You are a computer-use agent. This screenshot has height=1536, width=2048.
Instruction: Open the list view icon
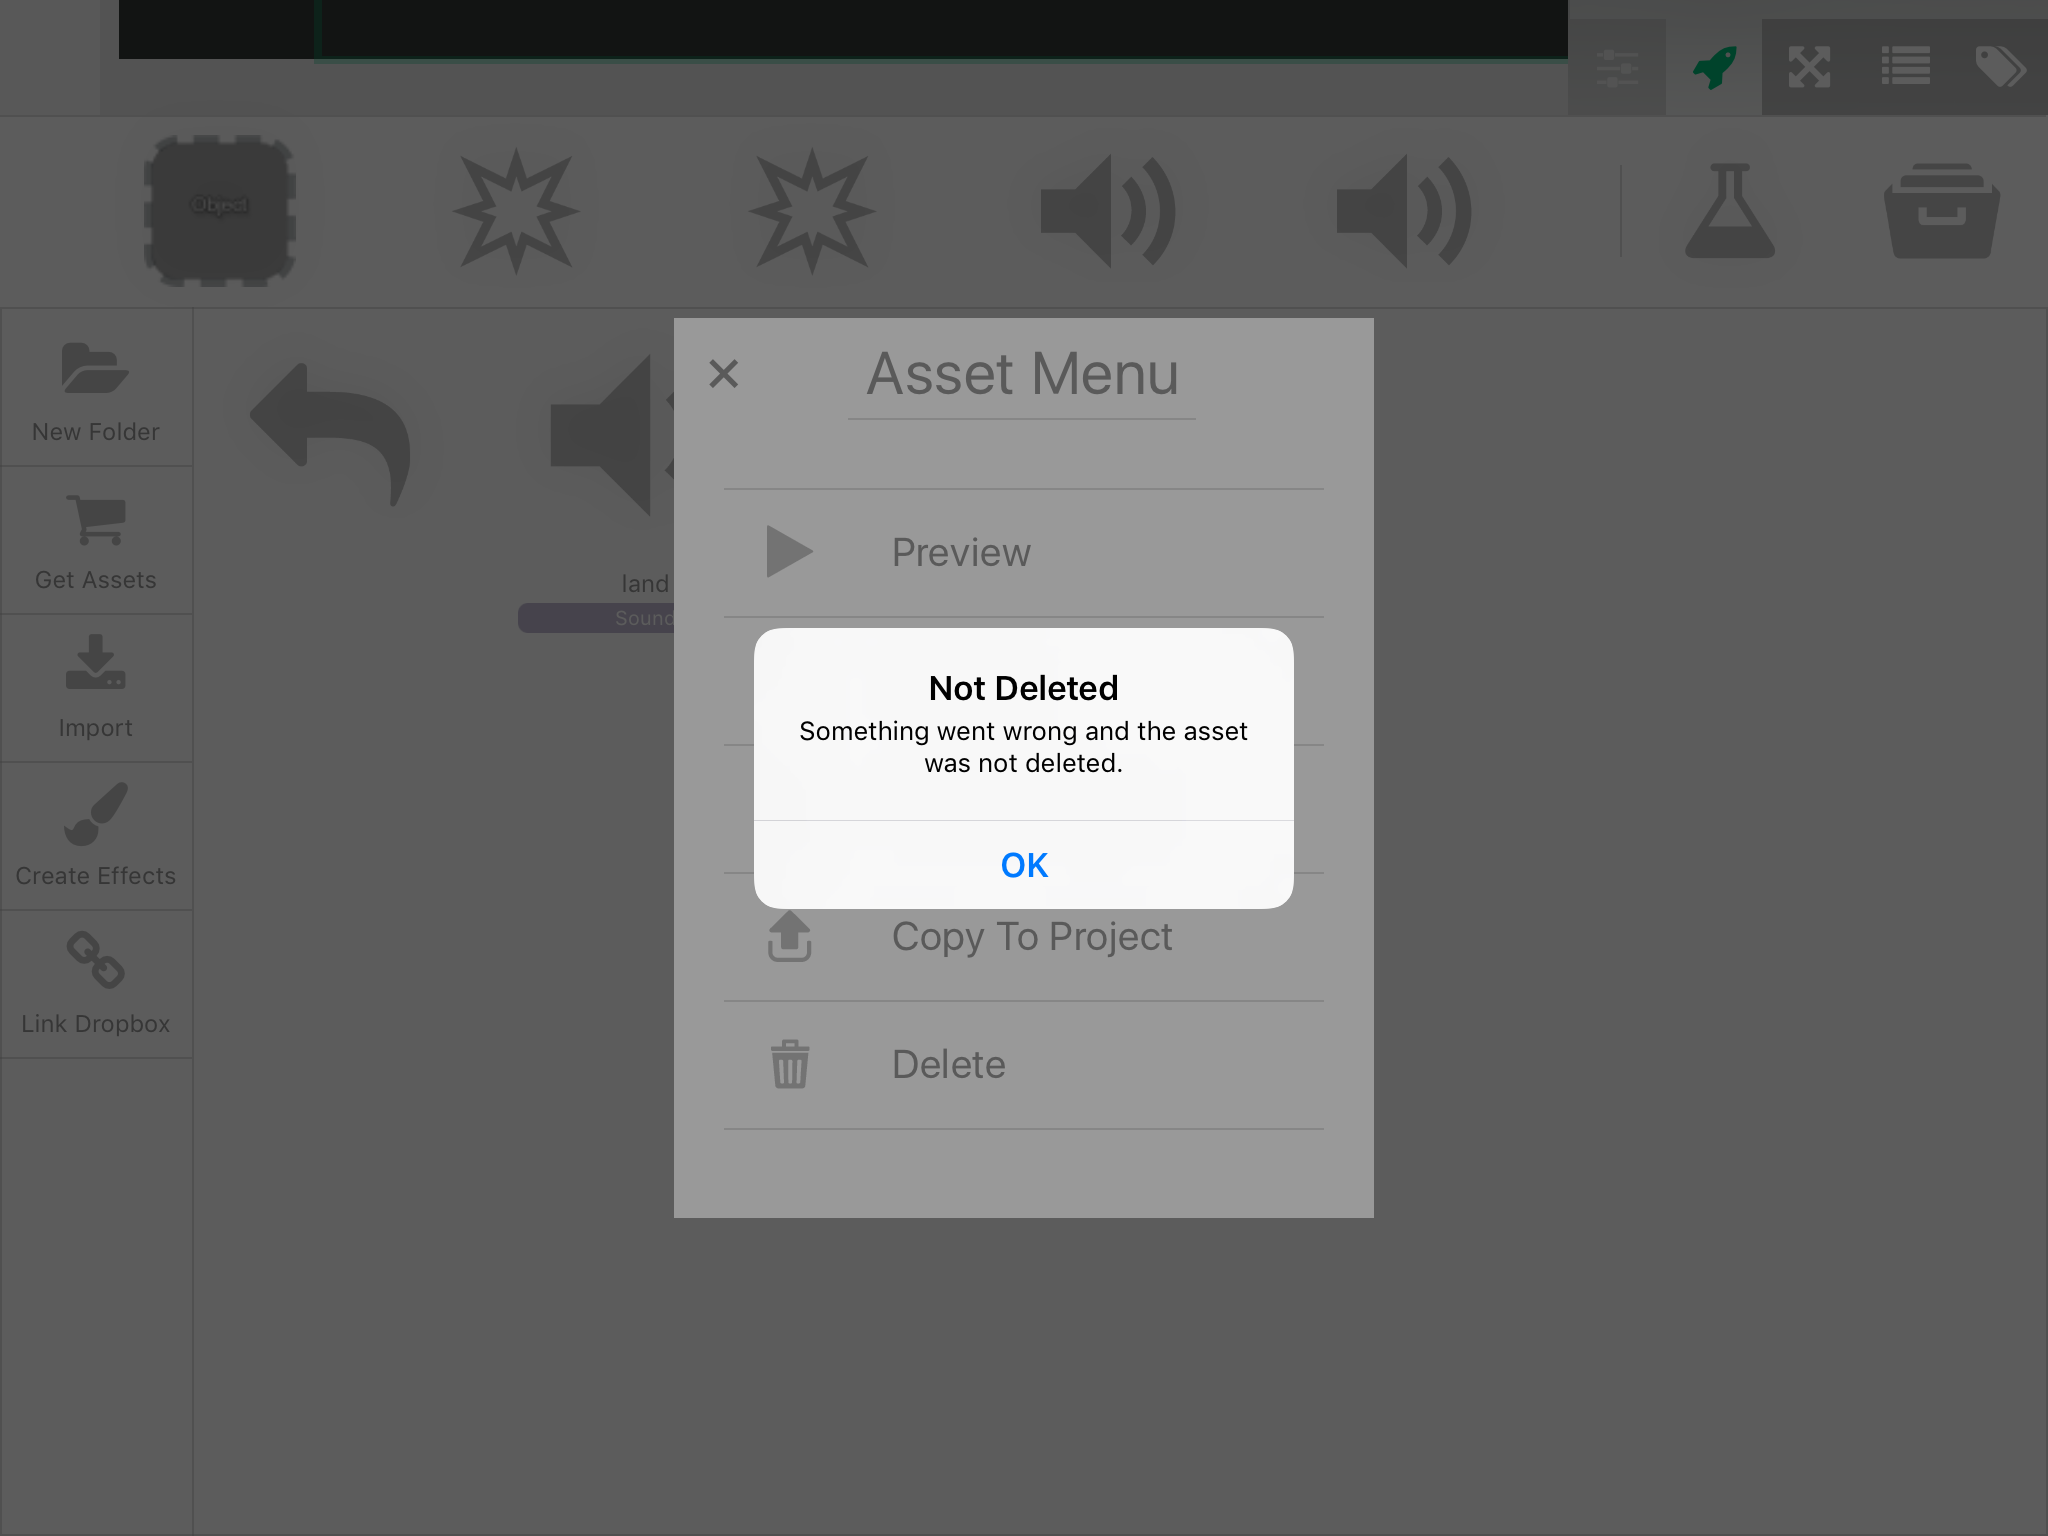point(1905,67)
